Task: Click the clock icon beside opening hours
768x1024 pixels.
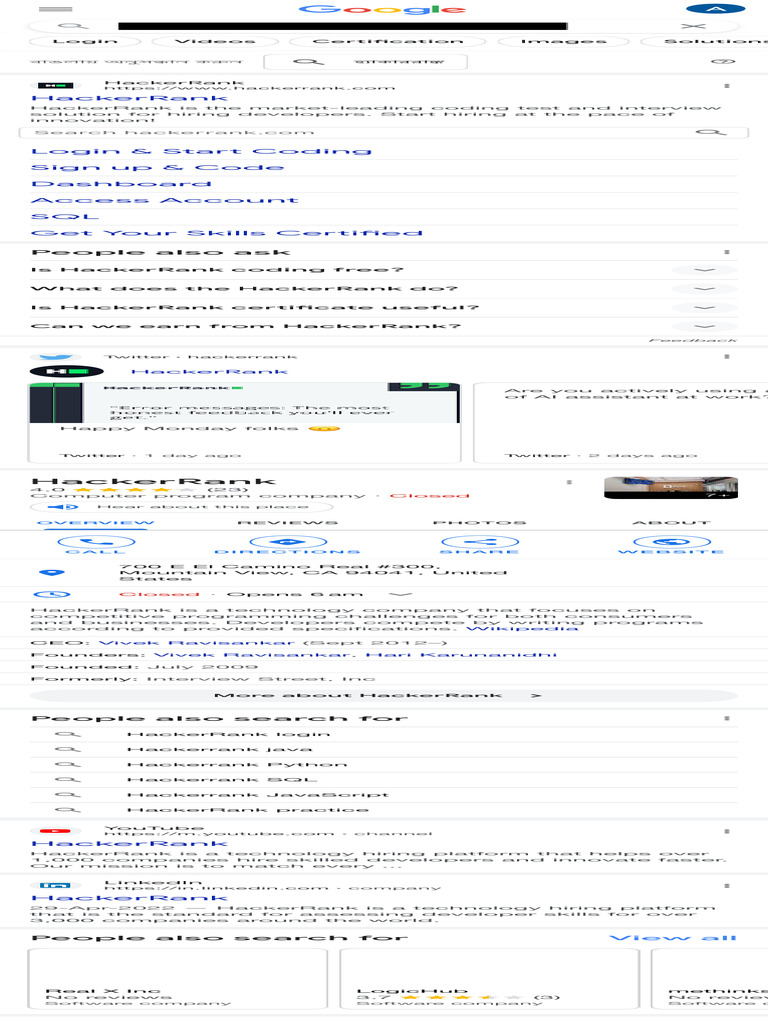Action: coord(52,594)
